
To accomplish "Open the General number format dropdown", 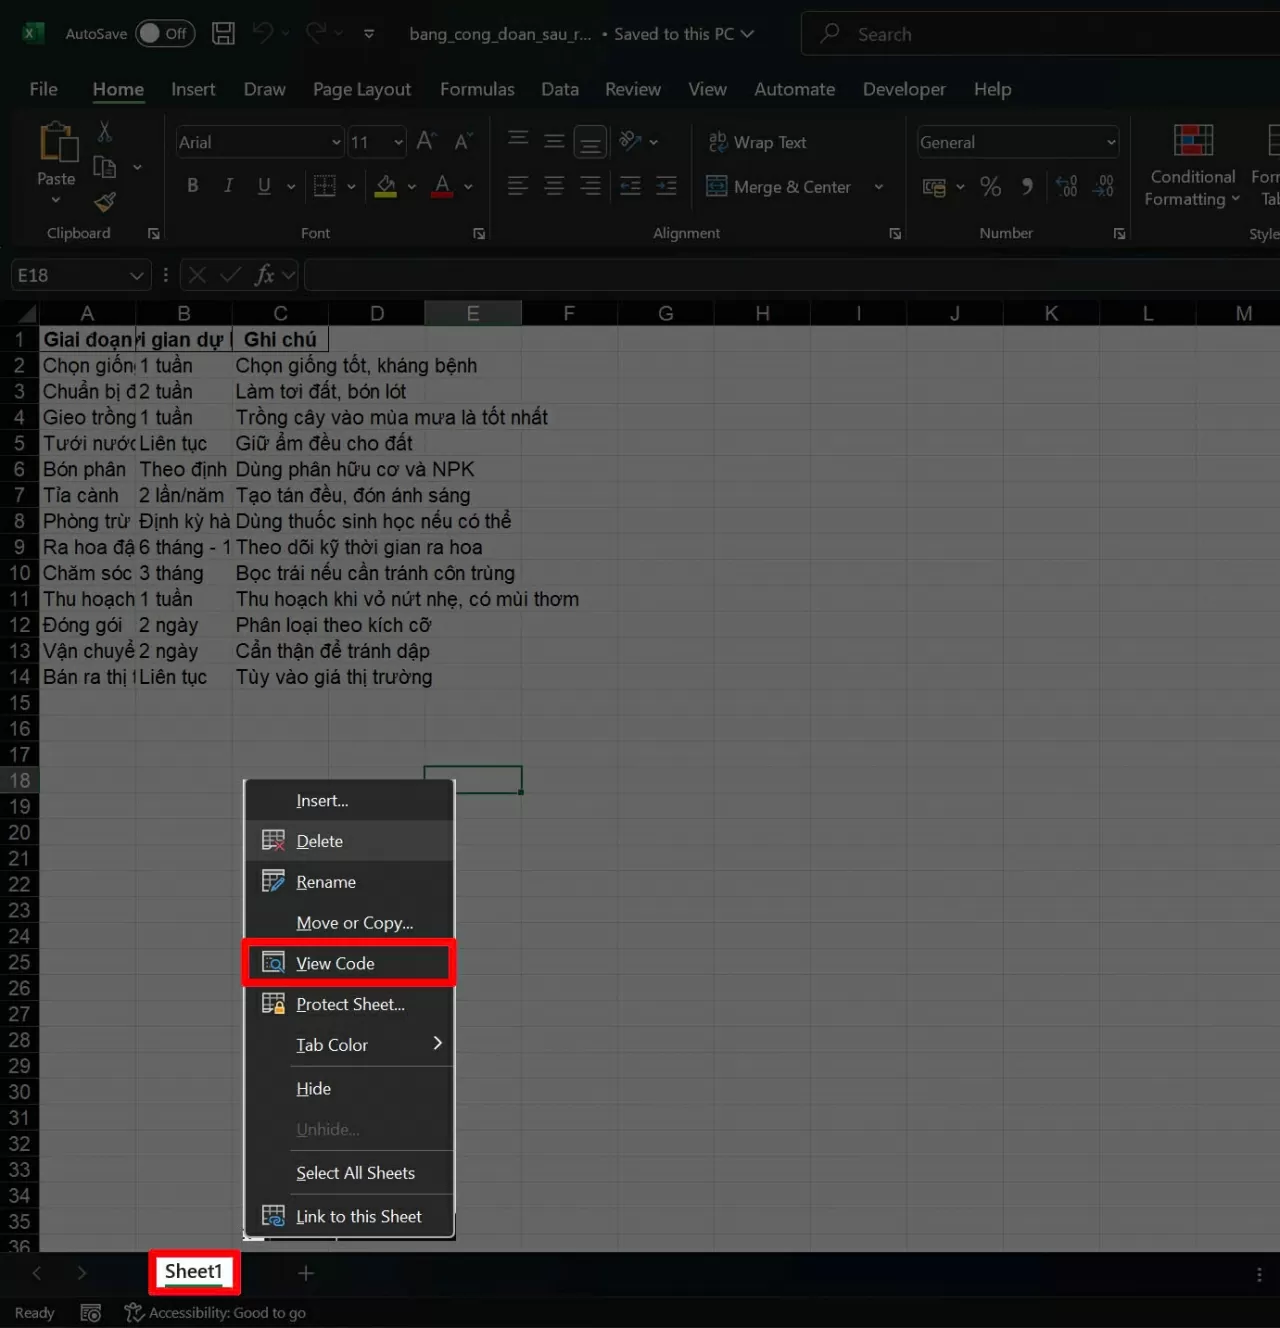I will (1109, 142).
